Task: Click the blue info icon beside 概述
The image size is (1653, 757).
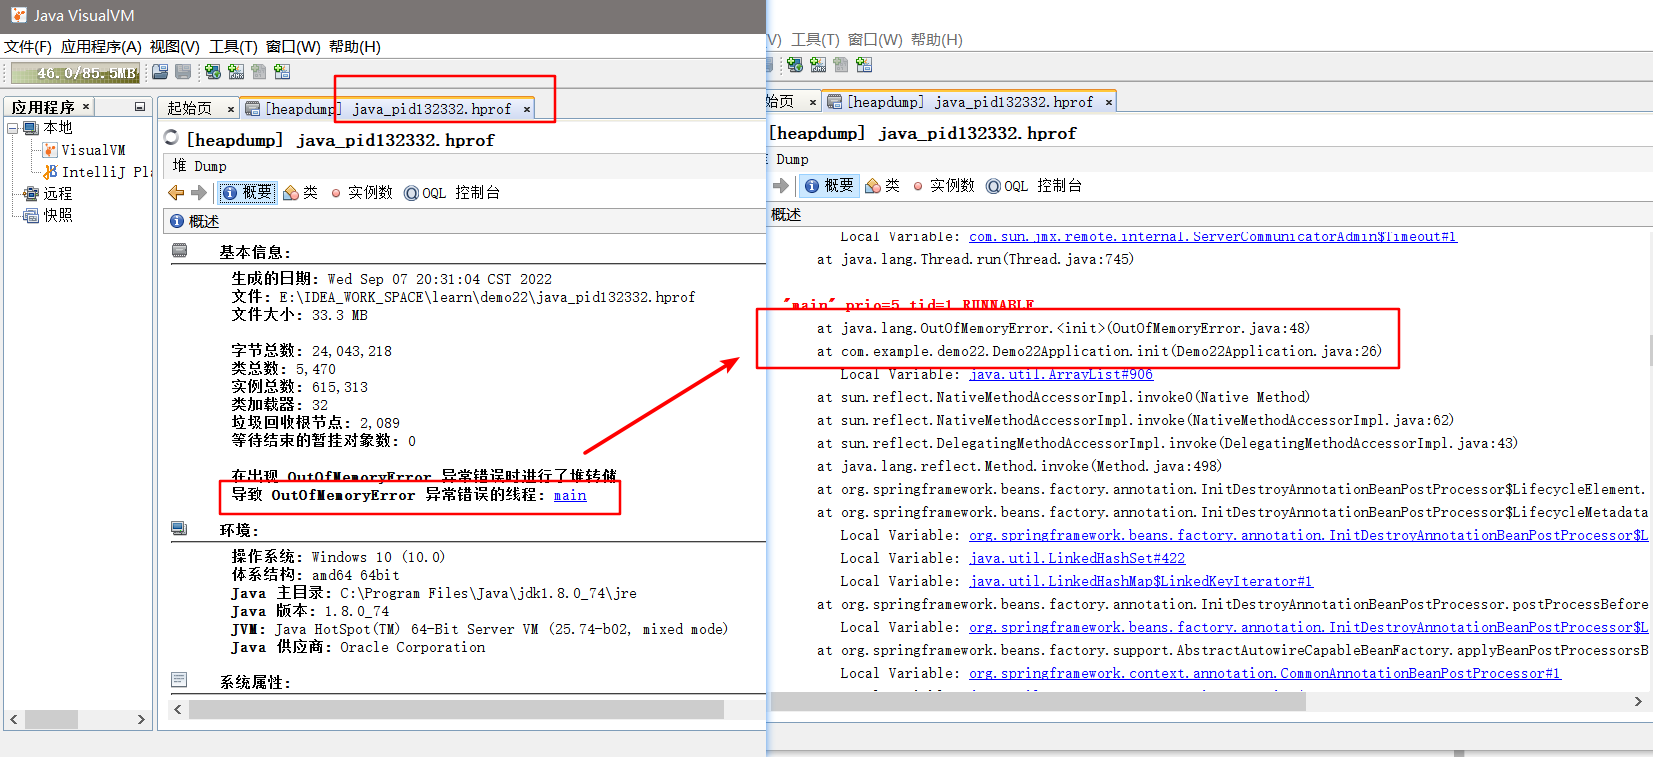Action: pos(177,221)
